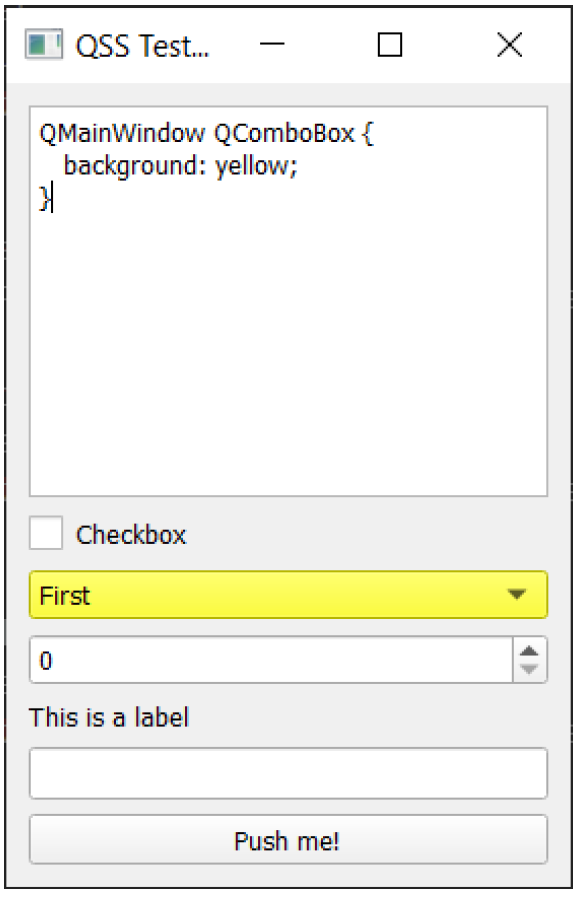The image size is (576, 901).
Task: Push the Push me! button
Action: click(288, 840)
